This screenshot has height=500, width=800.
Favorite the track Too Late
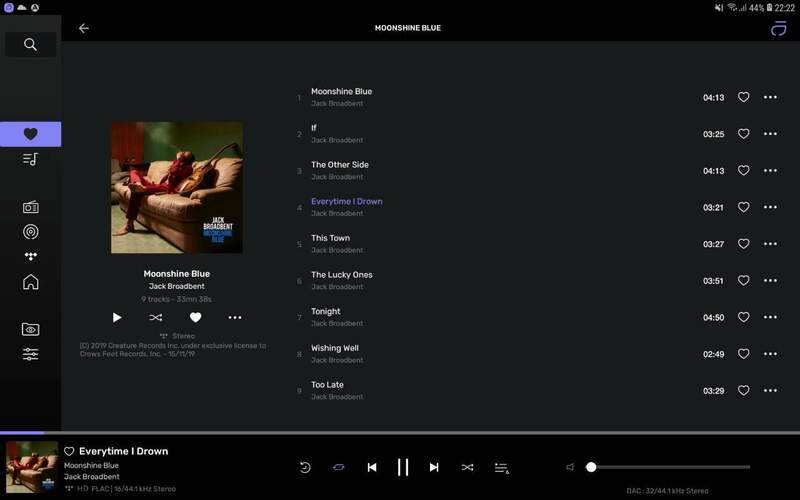click(x=743, y=391)
